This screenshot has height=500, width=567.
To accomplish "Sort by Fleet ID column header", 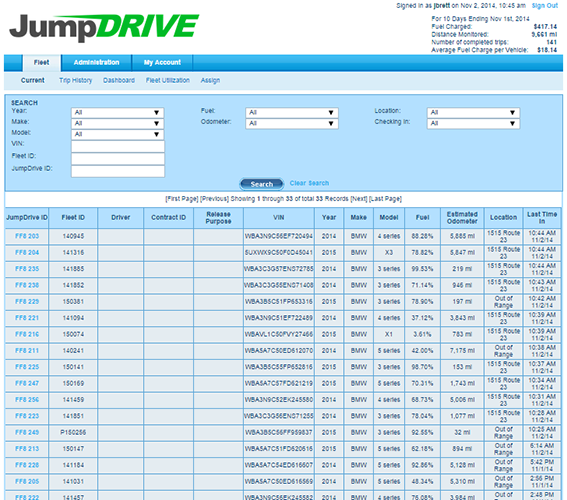I will click(x=73, y=218).
